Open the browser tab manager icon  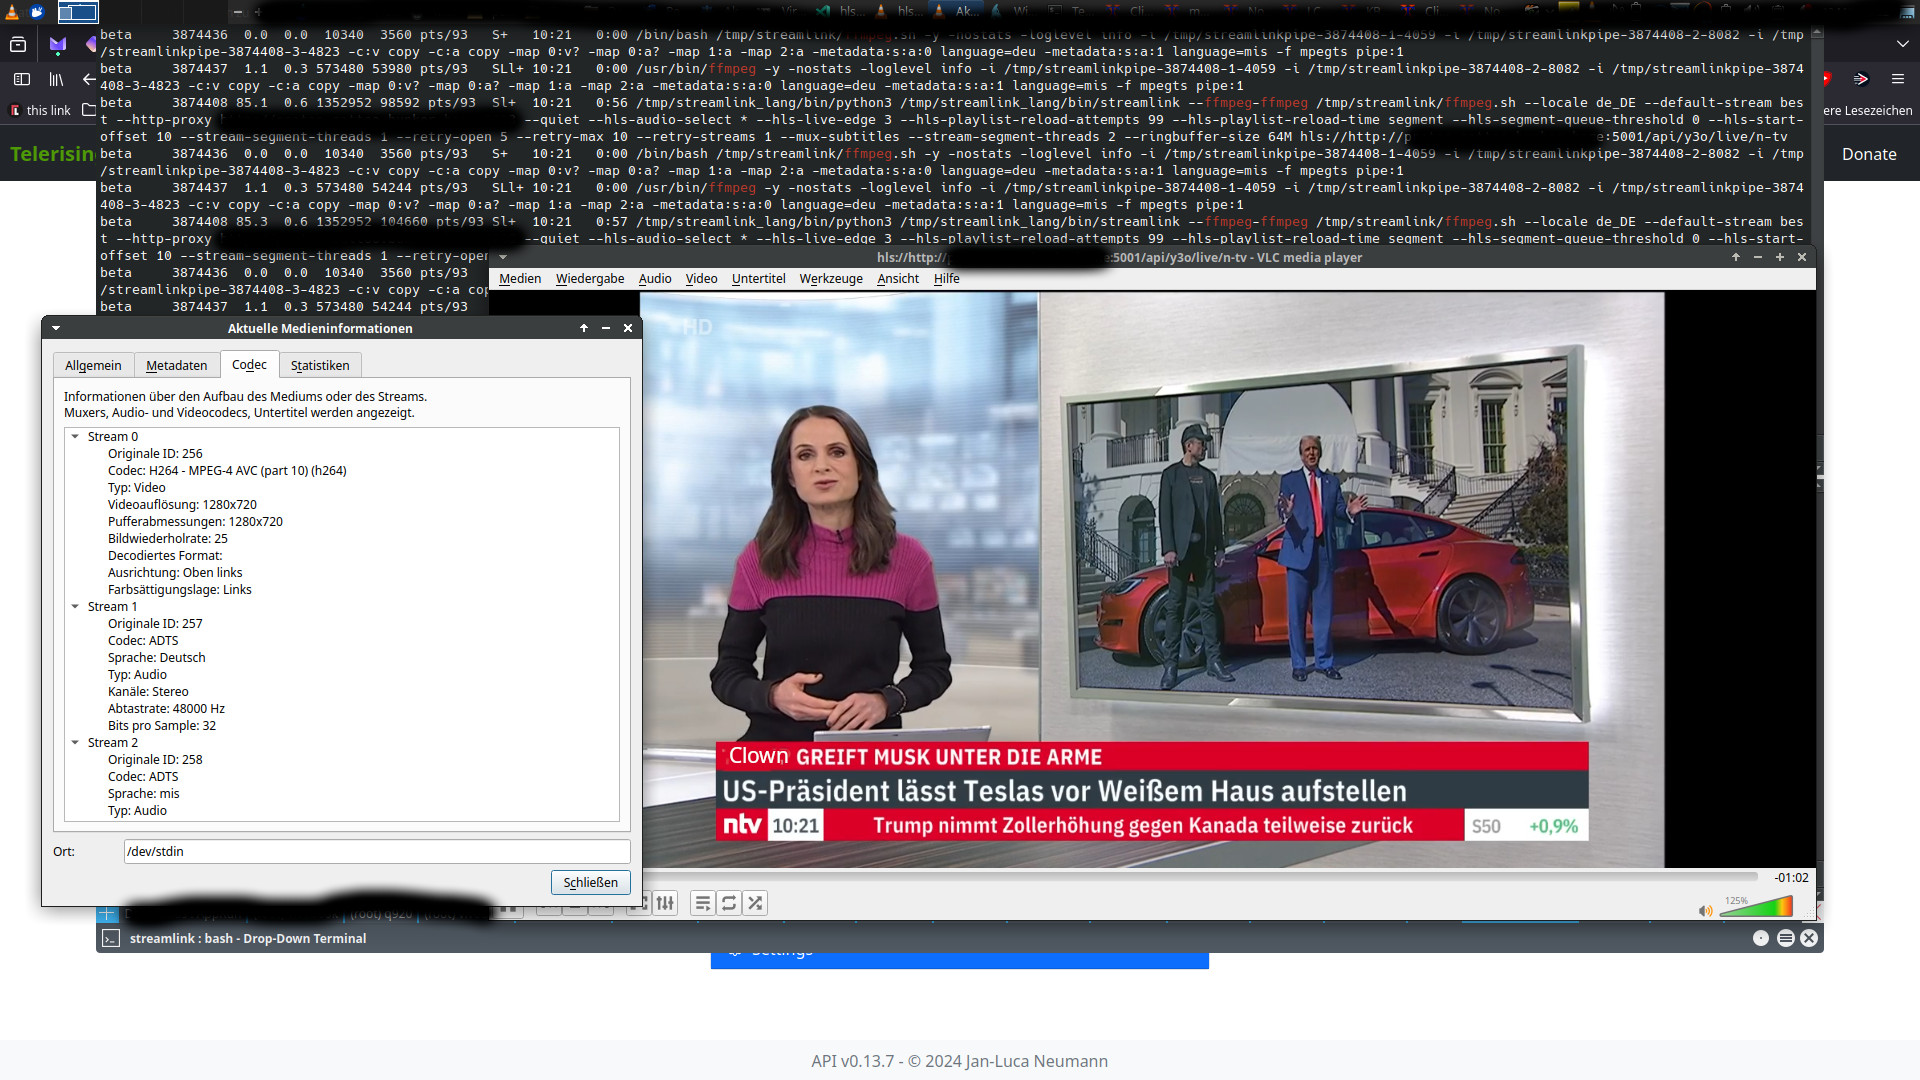(18, 44)
